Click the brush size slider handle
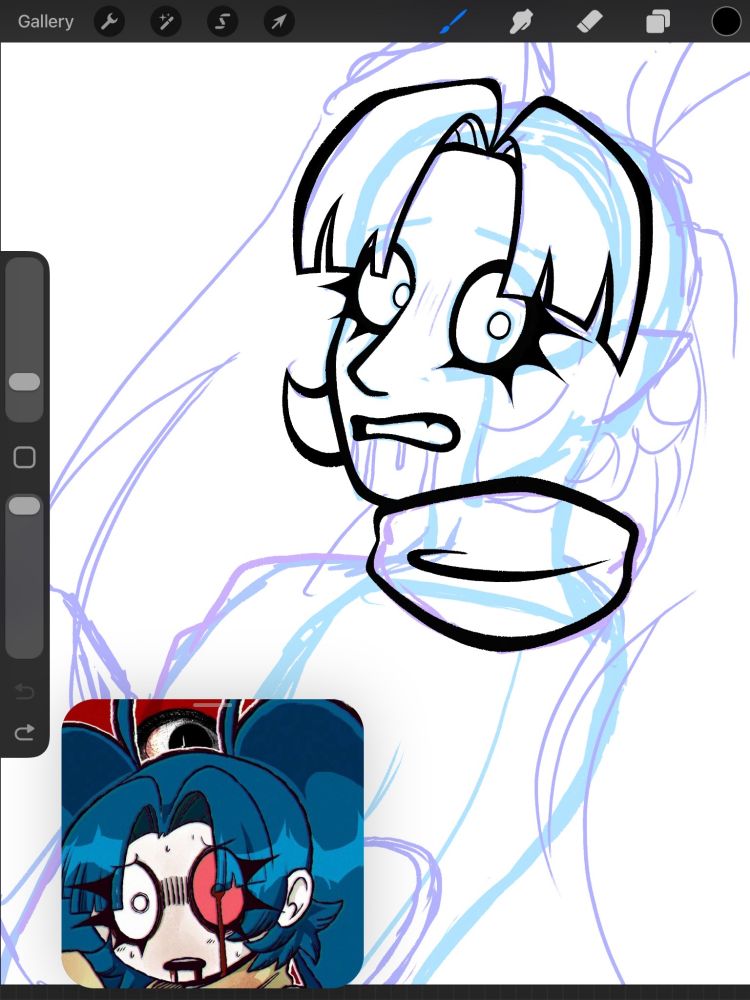The image size is (750, 1000). click(x=24, y=381)
